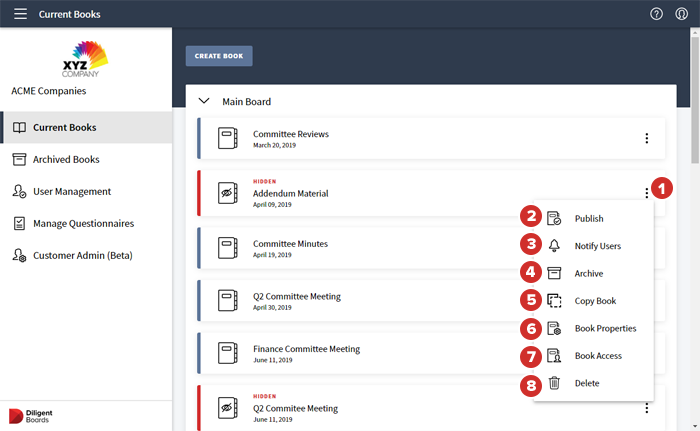Click the Notify Users bell icon
The width and height of the screenshot is (700, 431).
click(x=554, y=246)
